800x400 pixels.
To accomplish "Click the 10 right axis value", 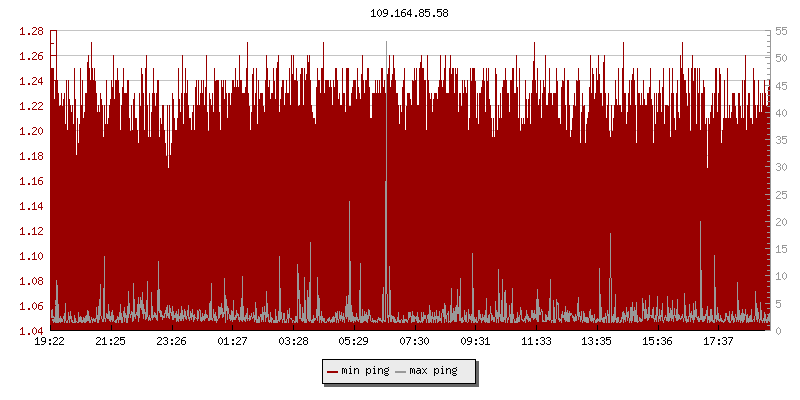I will tap(781, 276).
